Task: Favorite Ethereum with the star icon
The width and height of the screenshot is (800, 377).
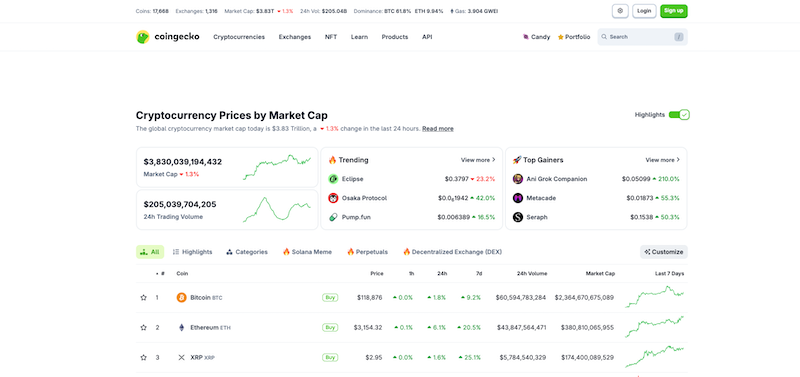Action: click(x=143, y=328)
